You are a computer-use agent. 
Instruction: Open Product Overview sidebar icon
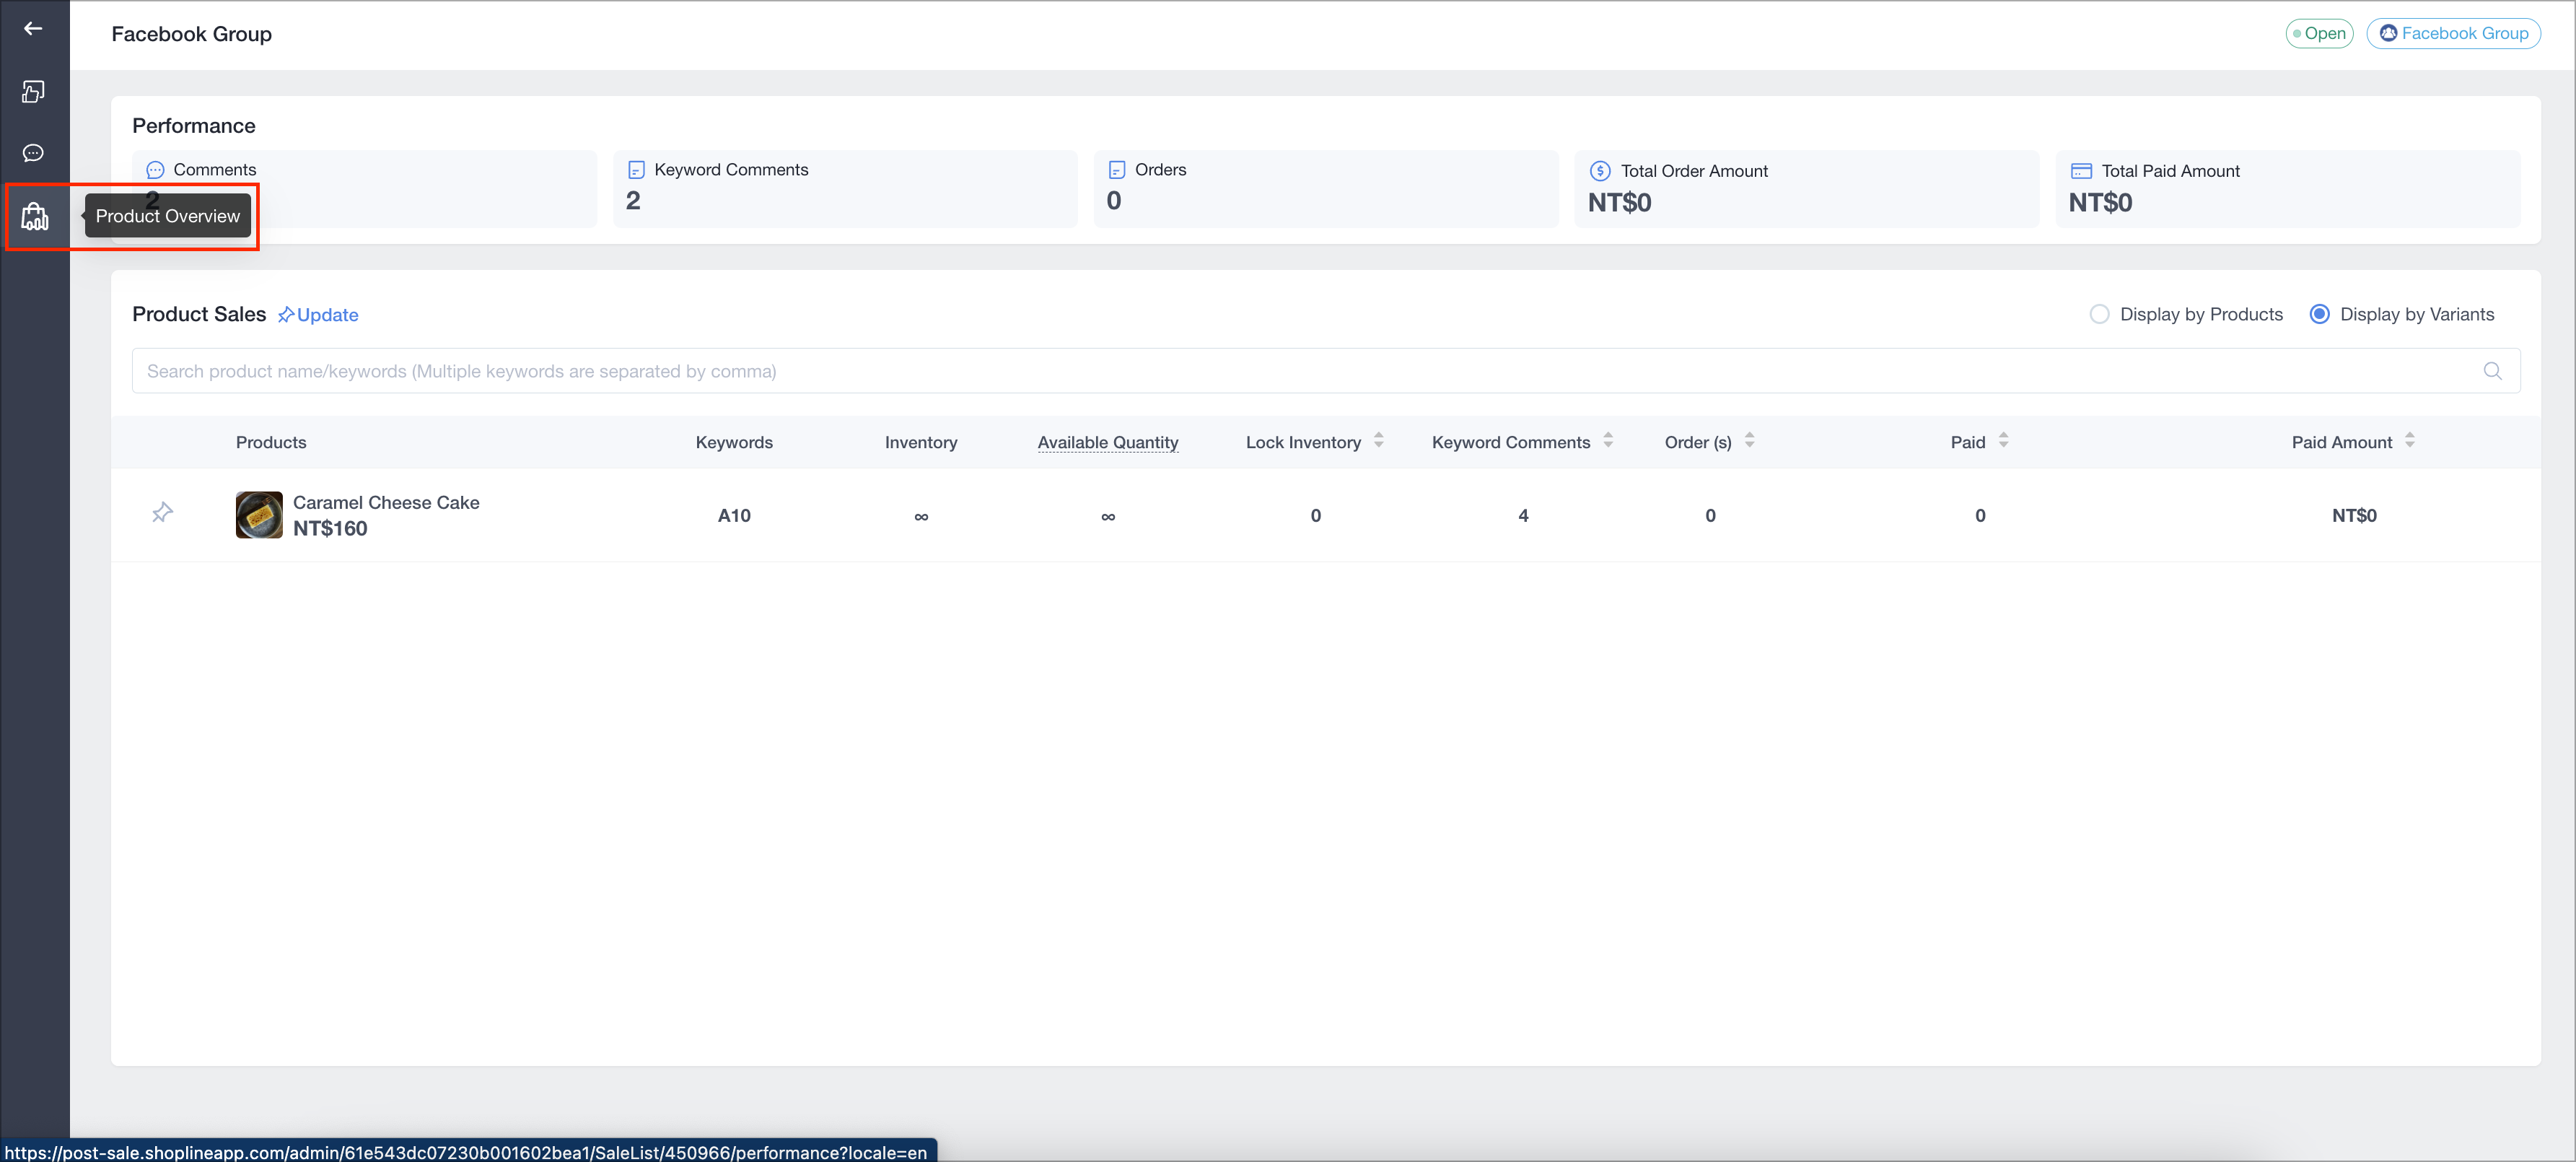click(35, 216)
